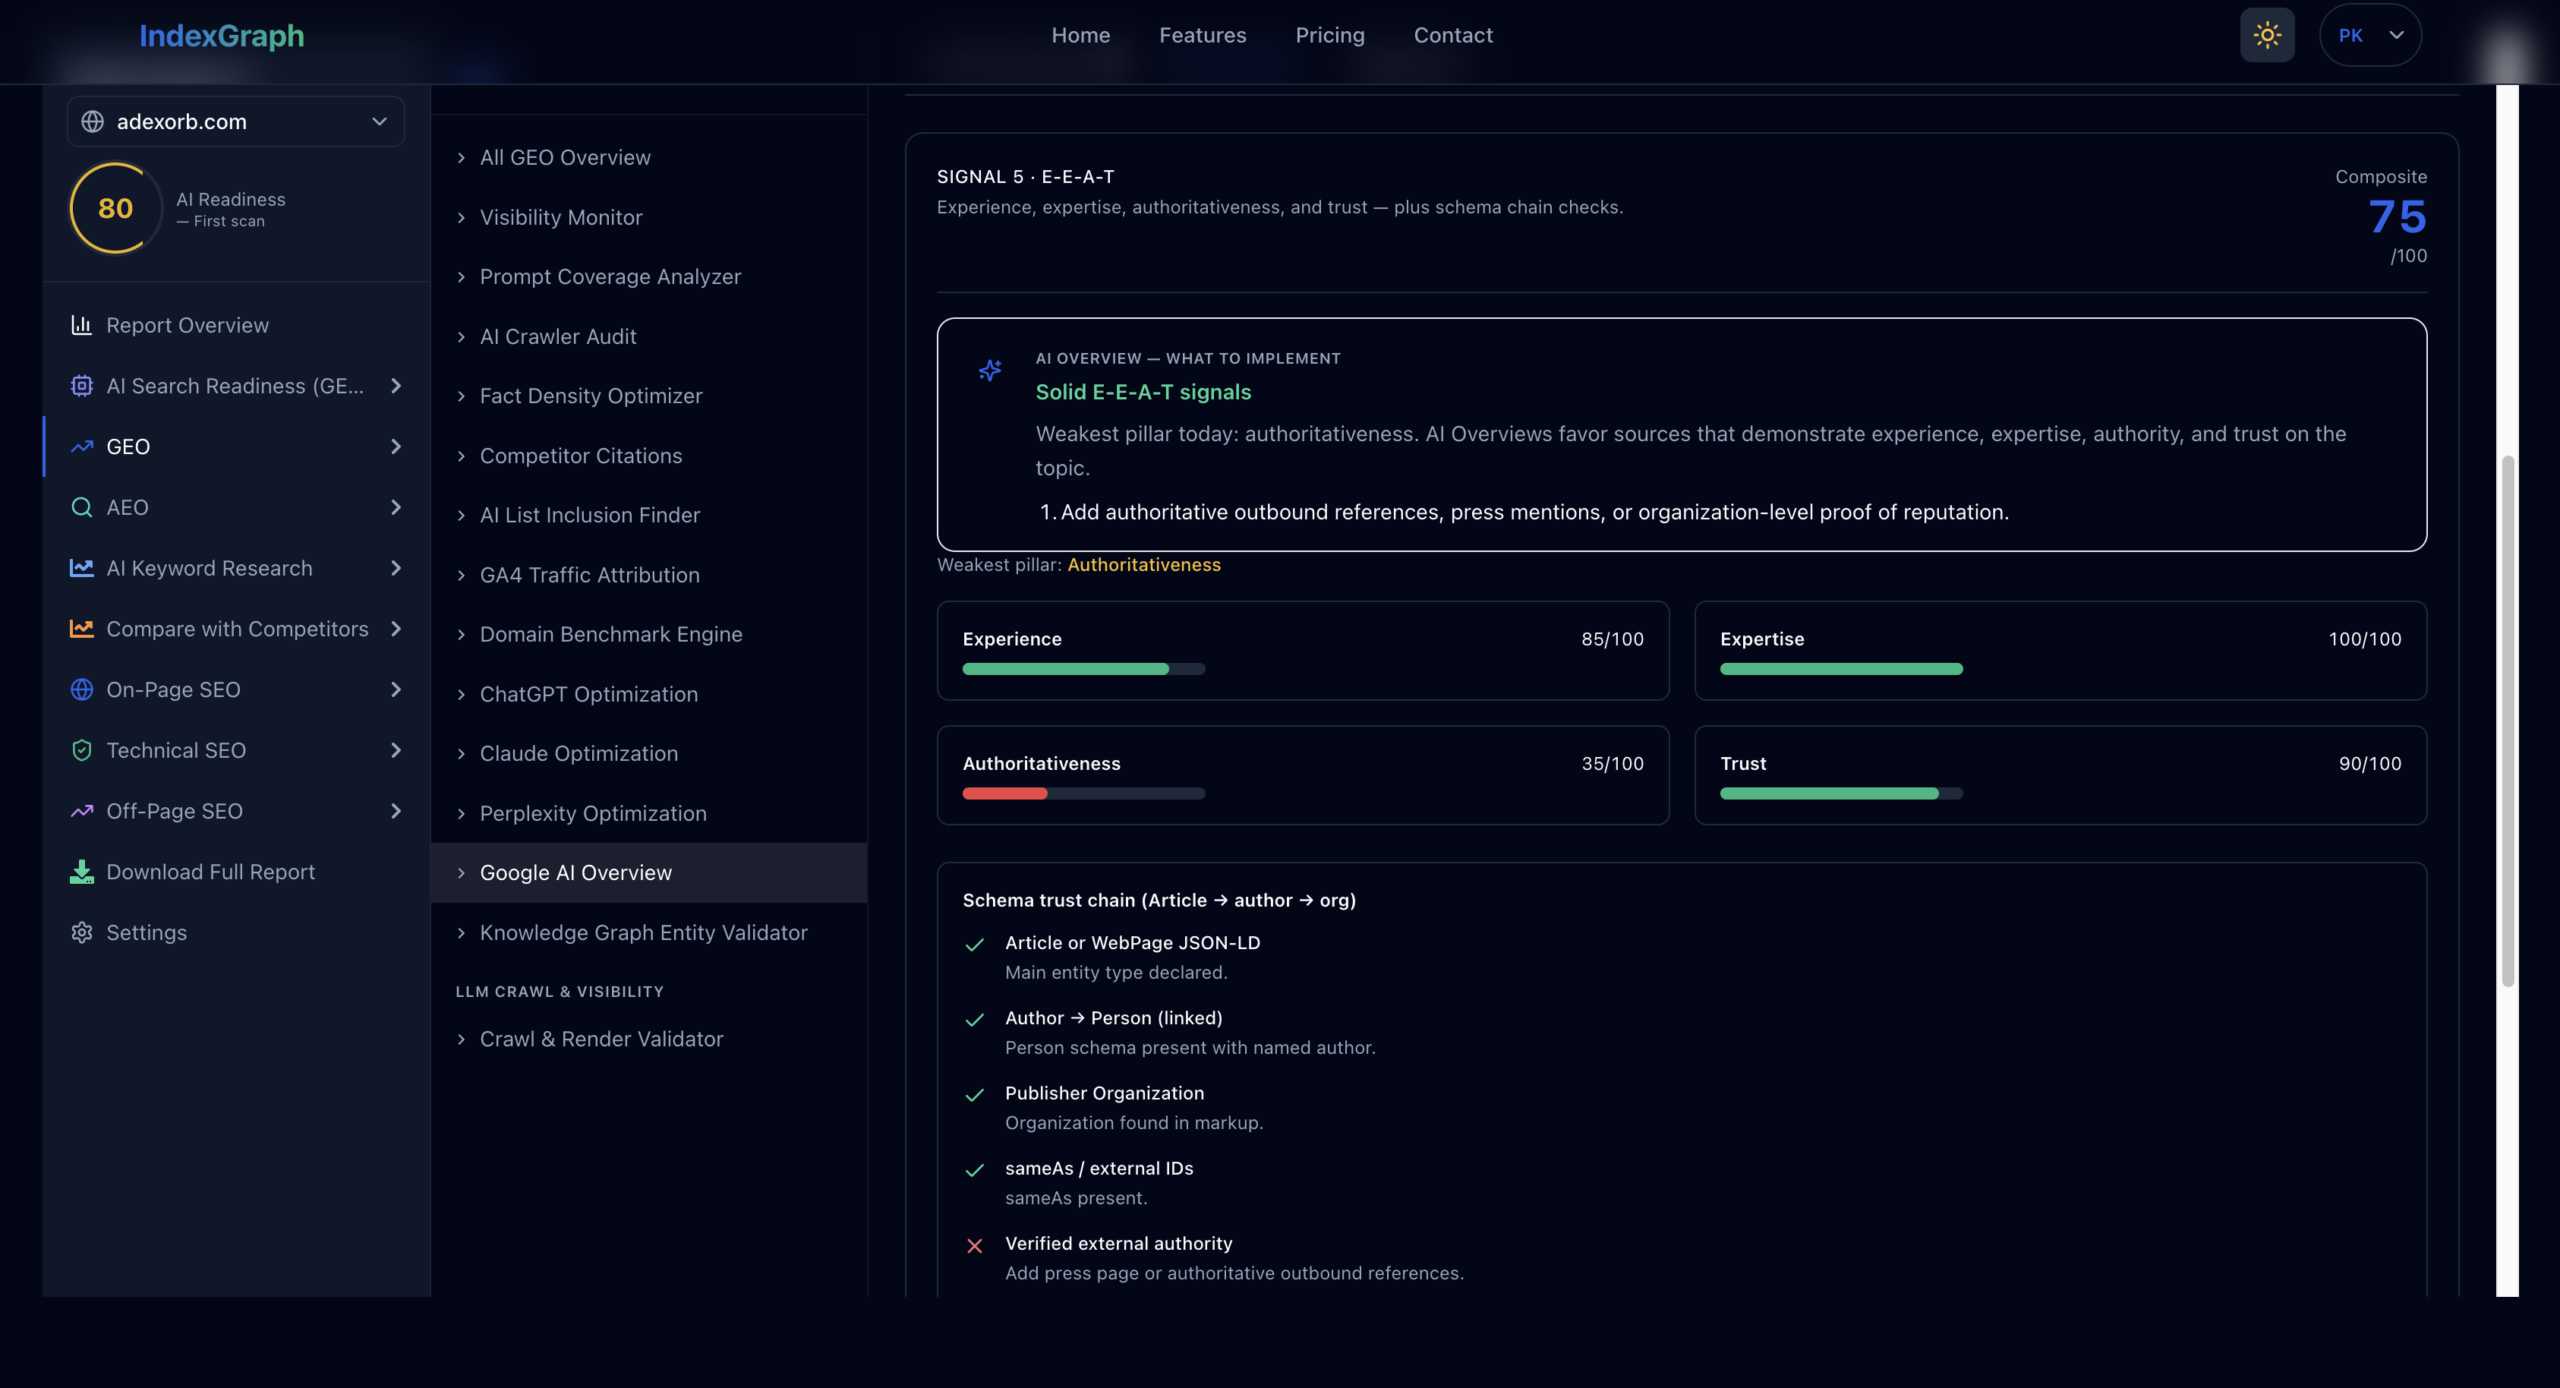Click the On-Page SEO globe icon

(x=81, y=690)
